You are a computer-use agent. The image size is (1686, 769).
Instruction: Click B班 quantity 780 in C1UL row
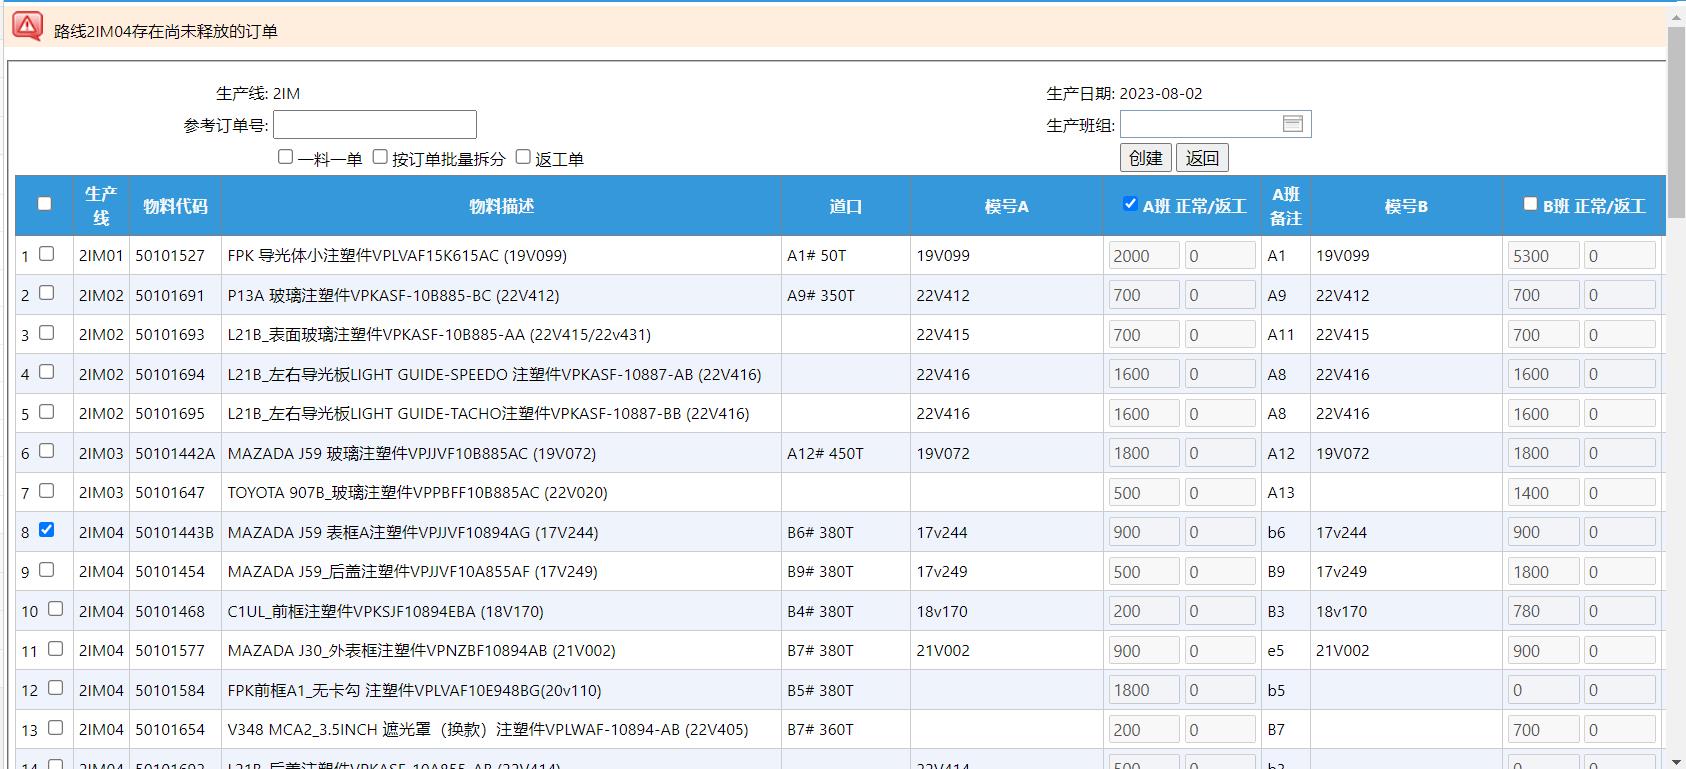point(1543,611)
